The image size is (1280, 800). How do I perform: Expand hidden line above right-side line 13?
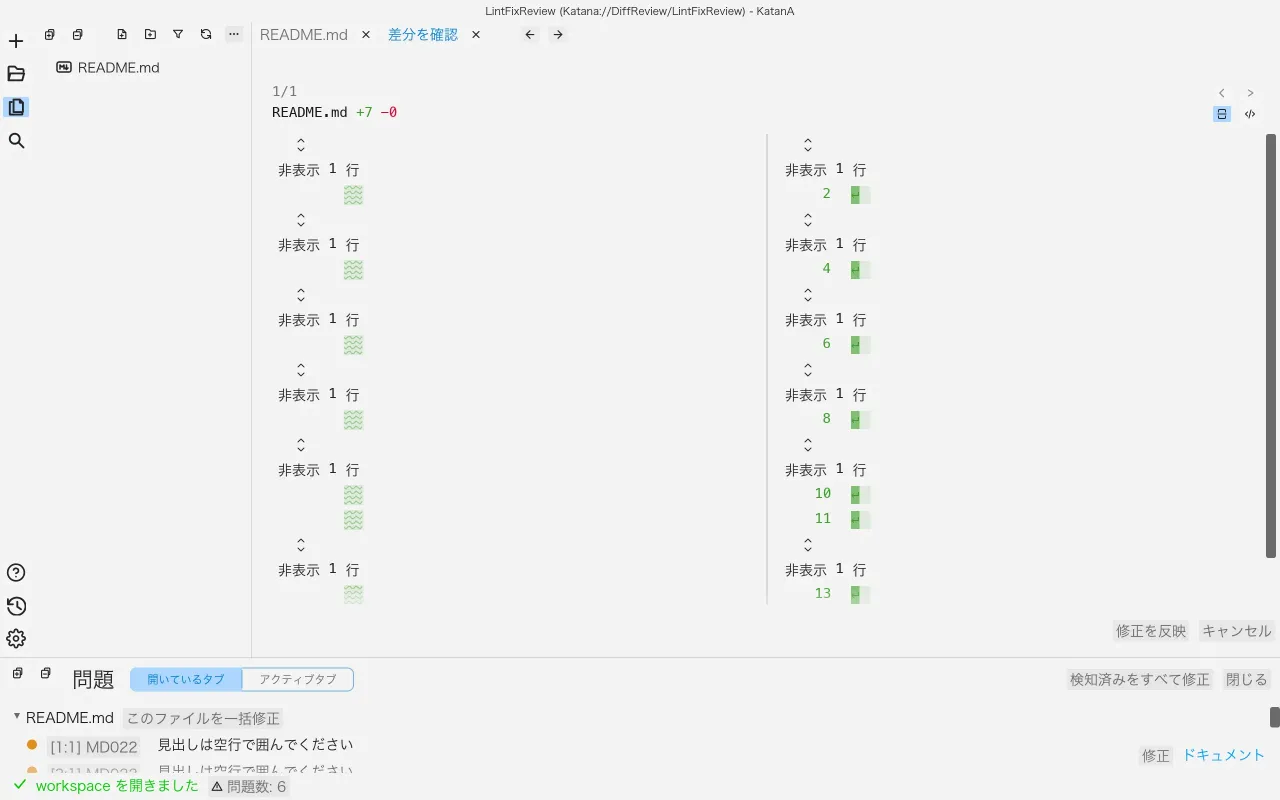[x=808, y=545]
